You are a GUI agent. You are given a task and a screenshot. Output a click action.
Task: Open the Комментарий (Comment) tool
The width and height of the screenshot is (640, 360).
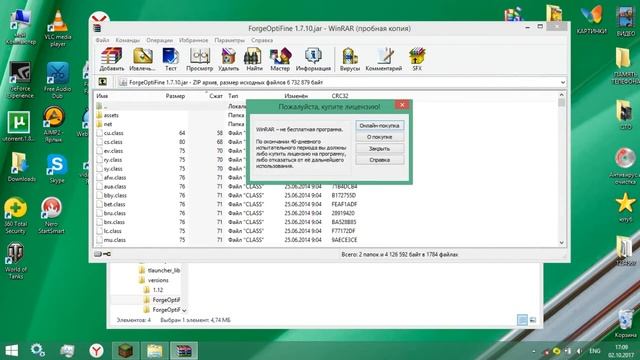[x=384, y=60]
